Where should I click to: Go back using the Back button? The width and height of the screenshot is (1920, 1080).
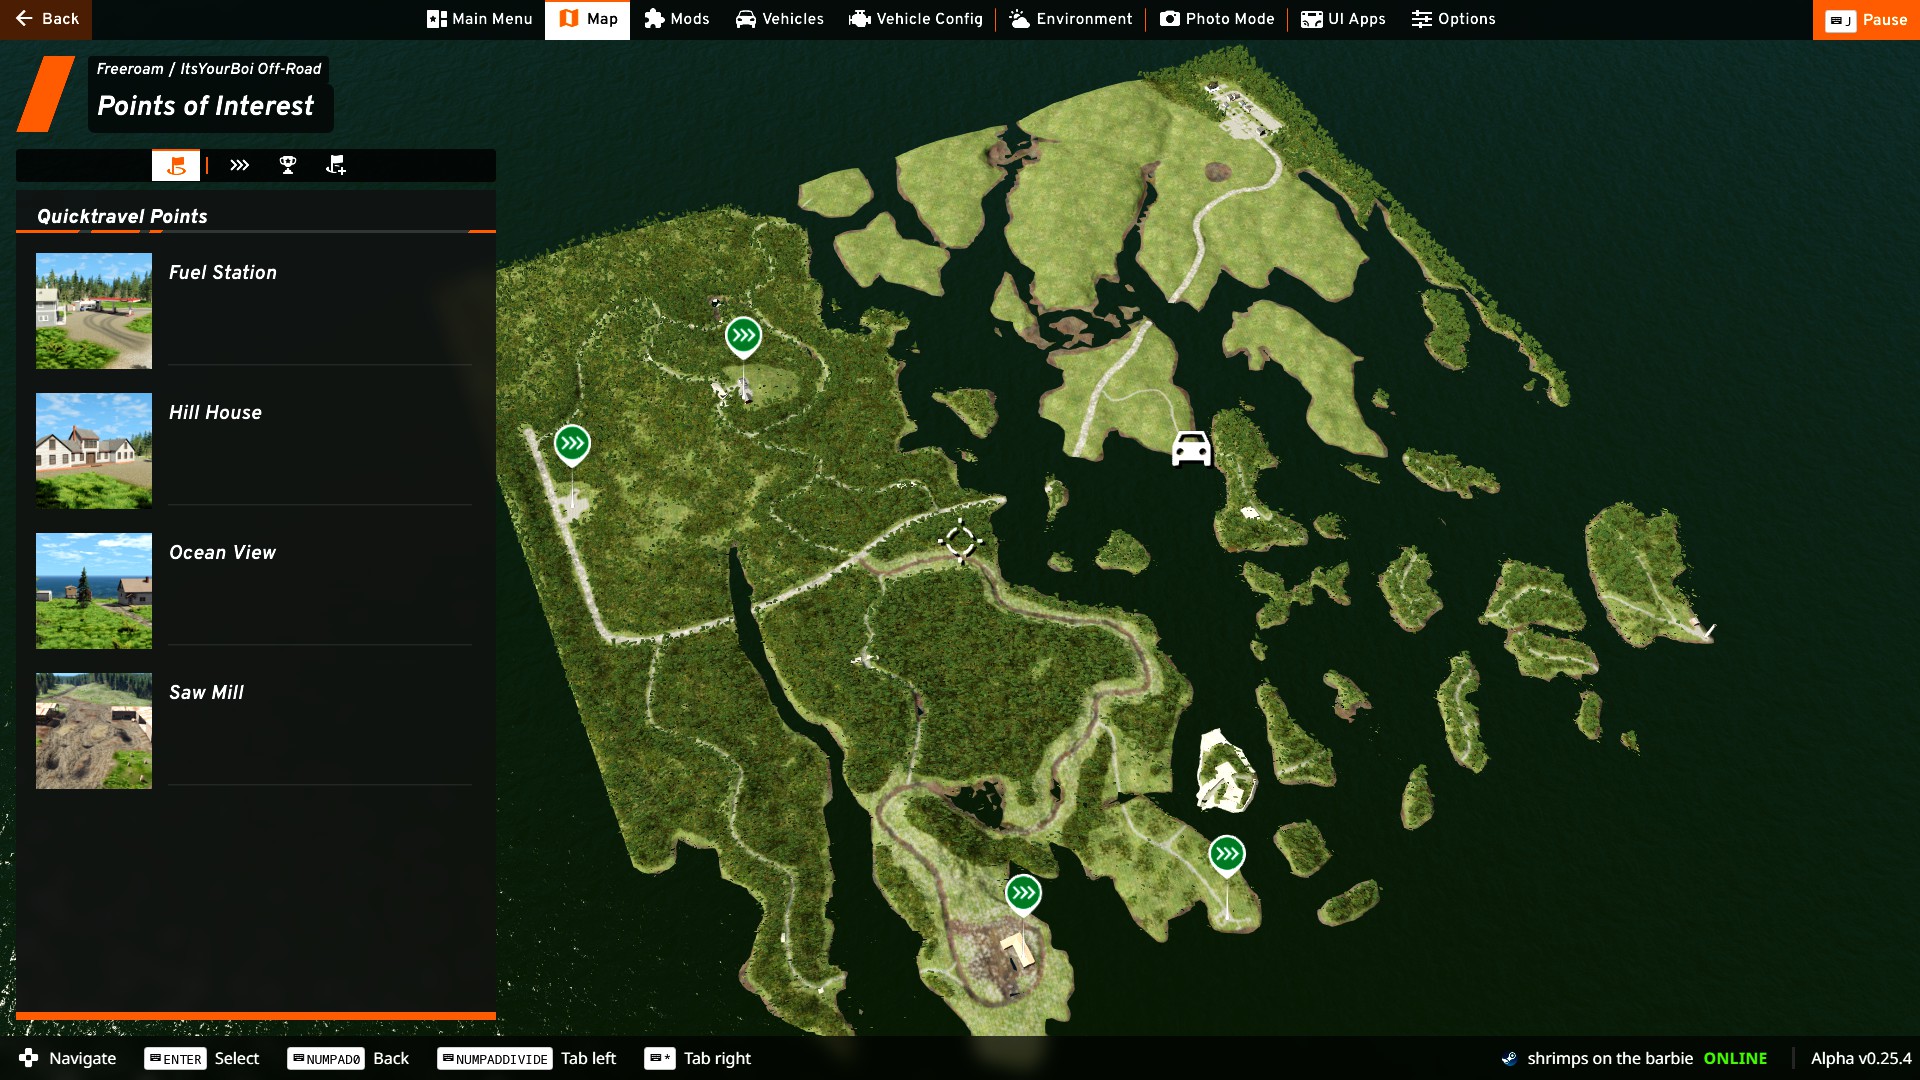pyautogui.click(x=46, y=19)
